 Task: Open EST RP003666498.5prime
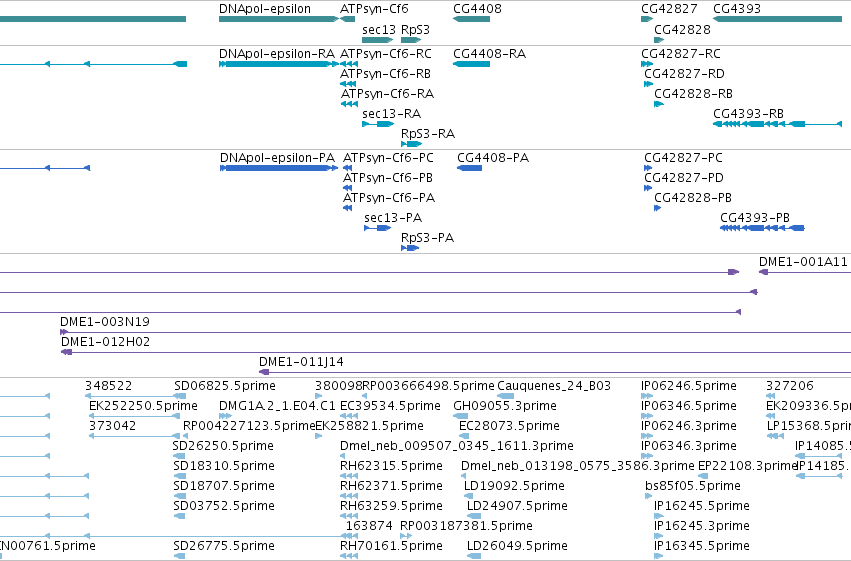428,387
